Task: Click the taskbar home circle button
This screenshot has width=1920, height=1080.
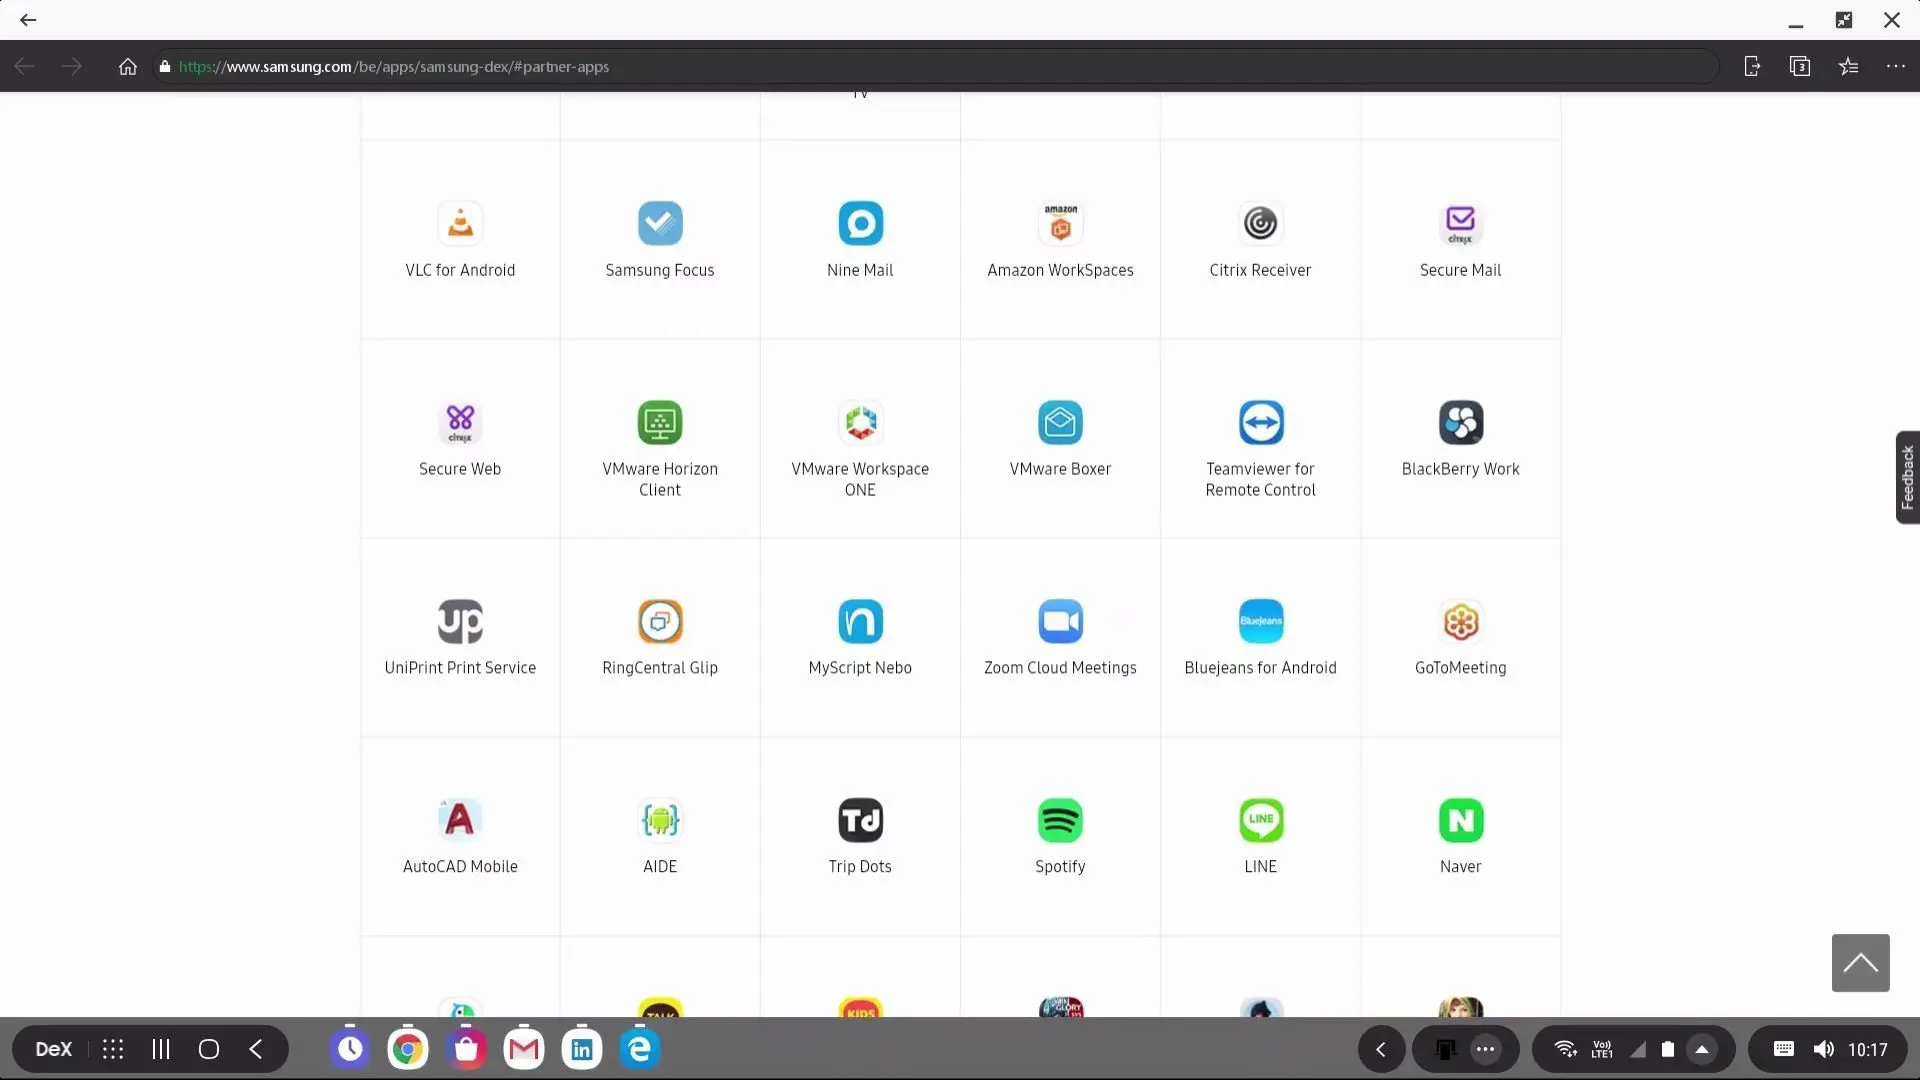Action: point(209,1049)
